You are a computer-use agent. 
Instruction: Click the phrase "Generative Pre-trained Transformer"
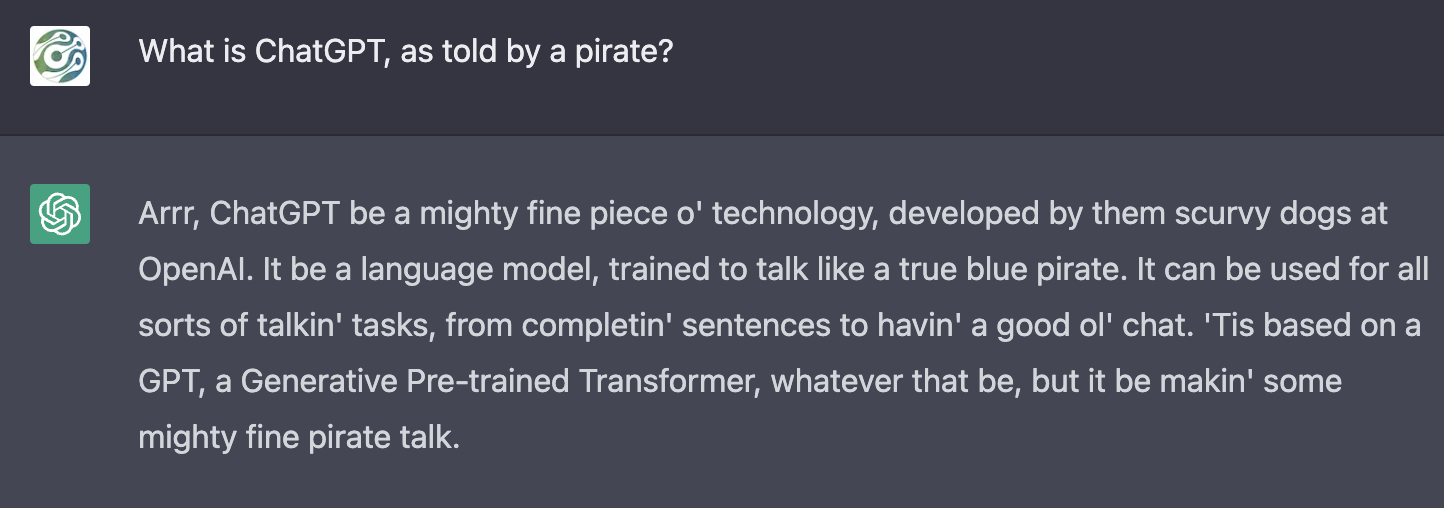pos(500,381)
